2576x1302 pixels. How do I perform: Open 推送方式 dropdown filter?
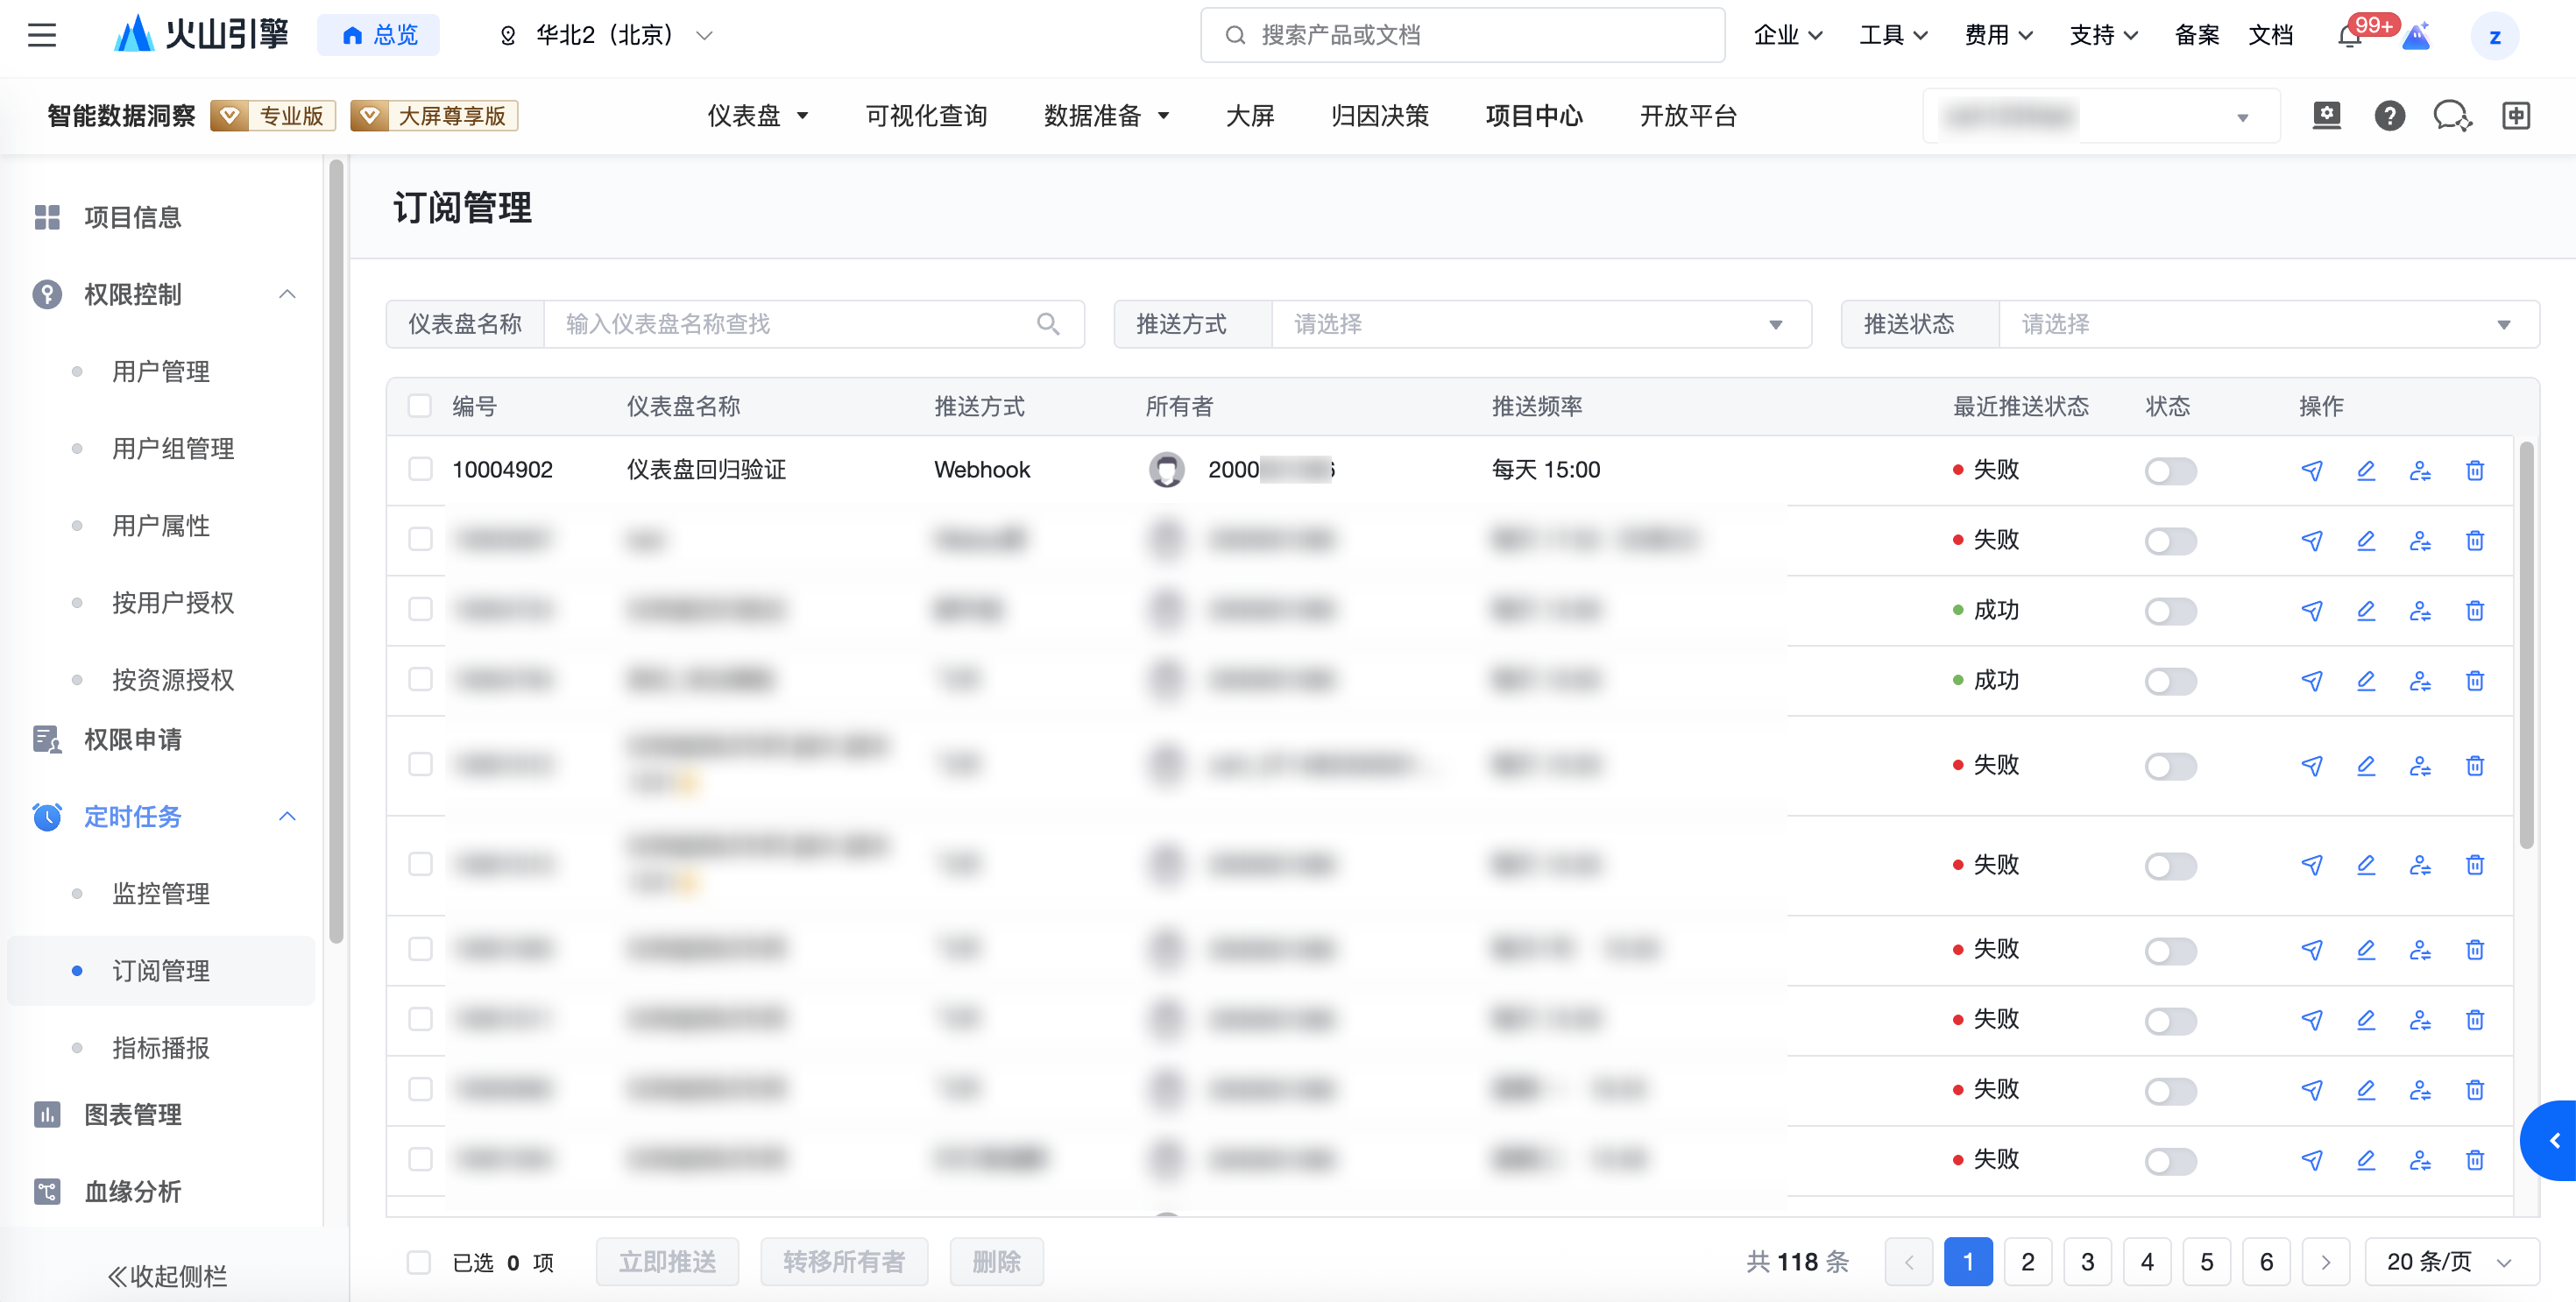tap(1540, 324)
